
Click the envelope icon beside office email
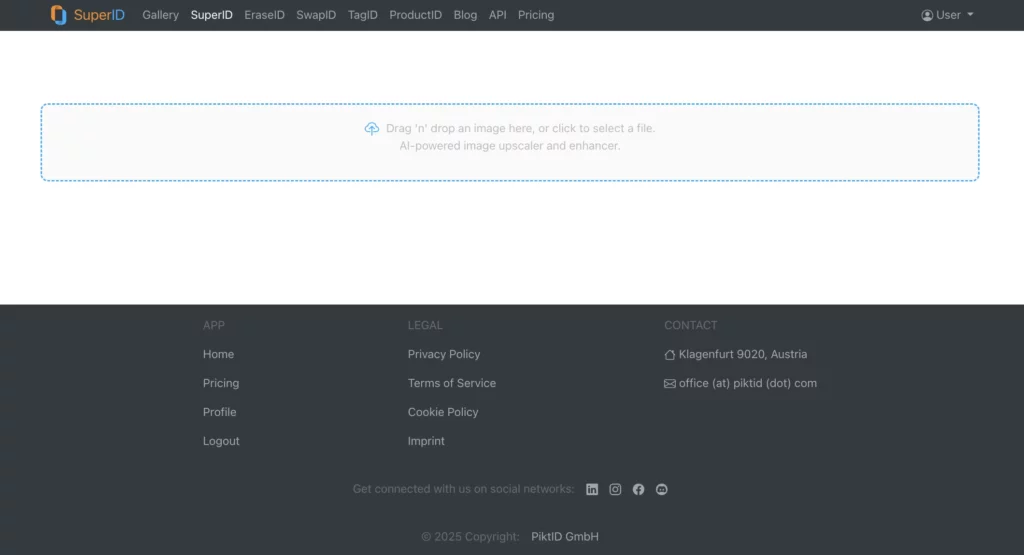coord(670,383)
